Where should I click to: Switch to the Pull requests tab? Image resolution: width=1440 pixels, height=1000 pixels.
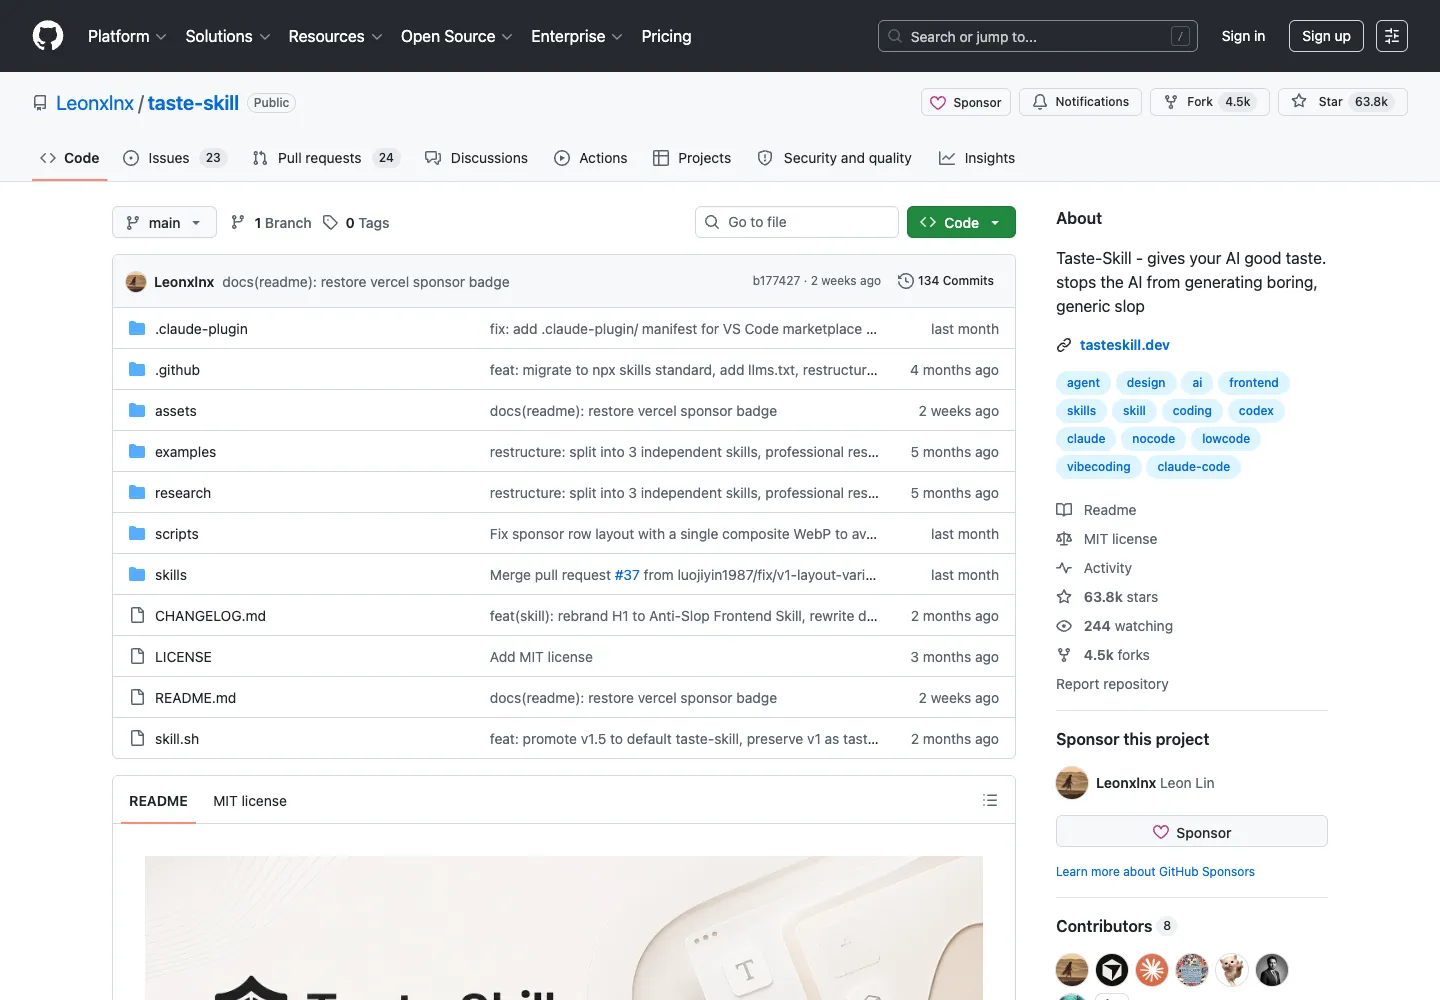[326, 158]
